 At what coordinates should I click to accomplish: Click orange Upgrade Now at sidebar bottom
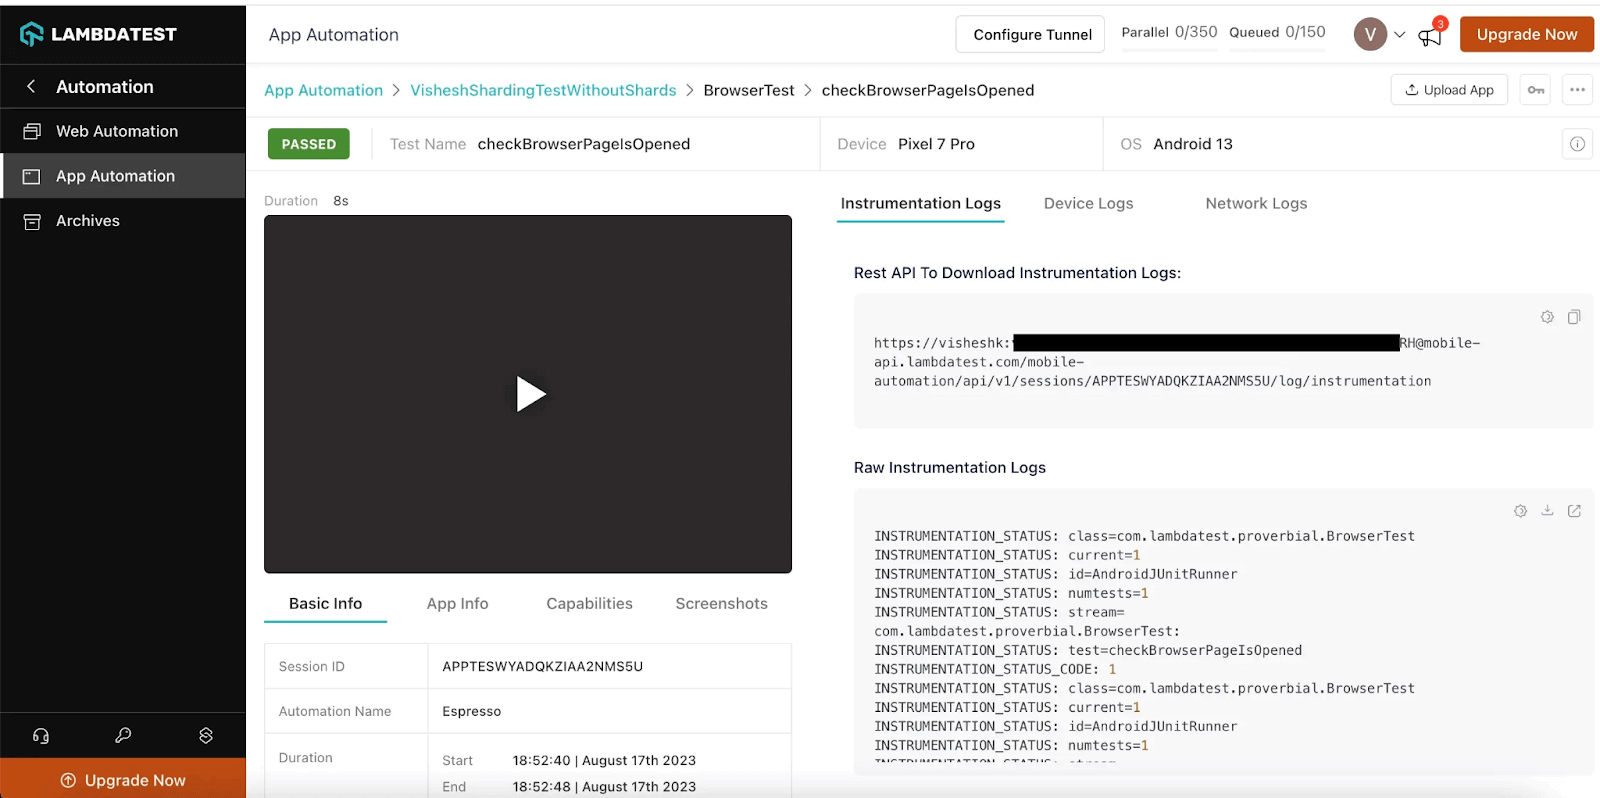click(x=123, y=780)
